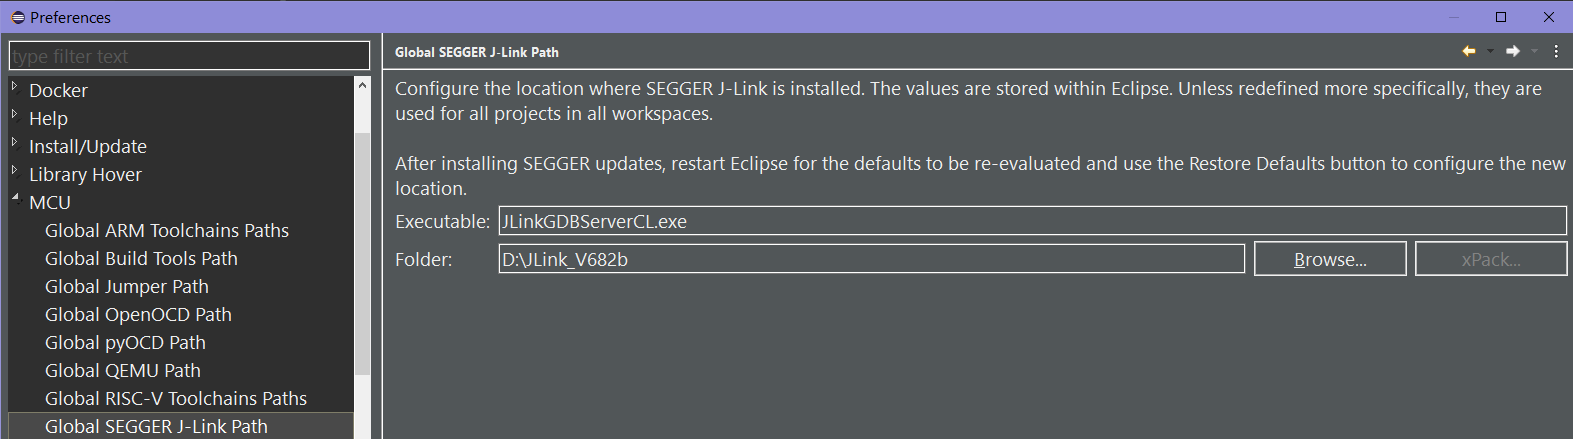Viewport: 1573px width, 439px height.
Task: Select Global Build Tools Path
Action: coord(141,258)
